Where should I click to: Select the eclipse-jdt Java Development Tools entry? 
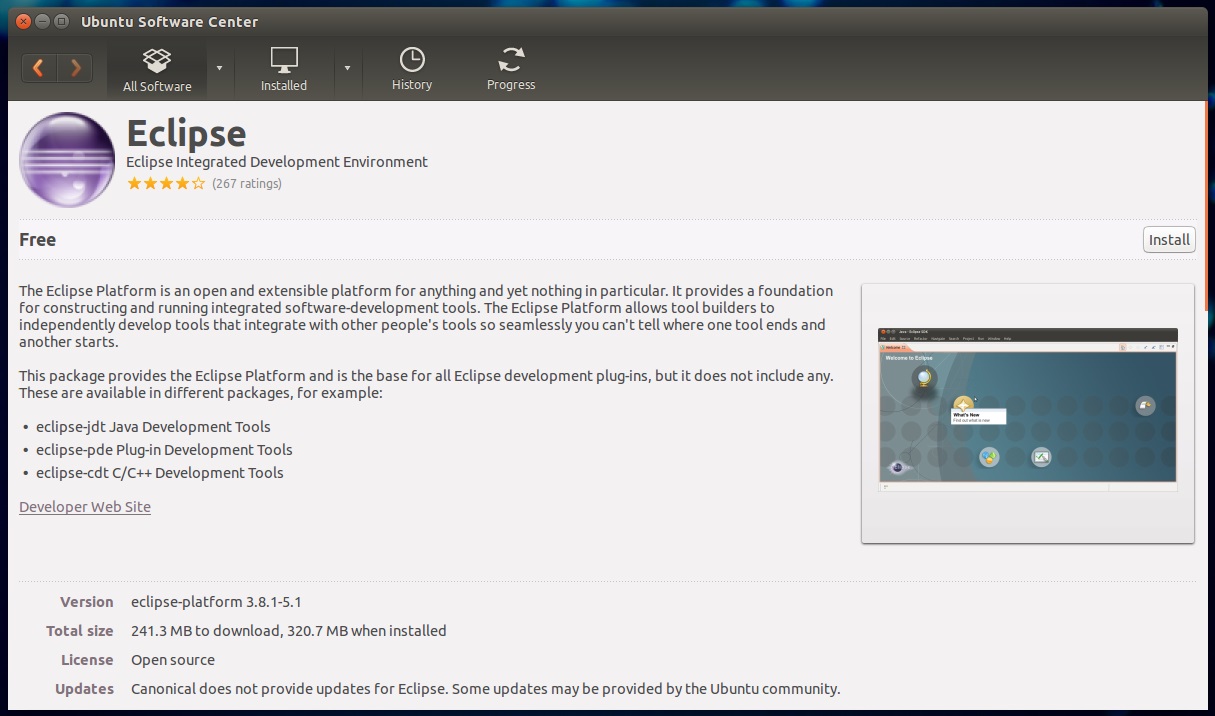tap(152, 426)
